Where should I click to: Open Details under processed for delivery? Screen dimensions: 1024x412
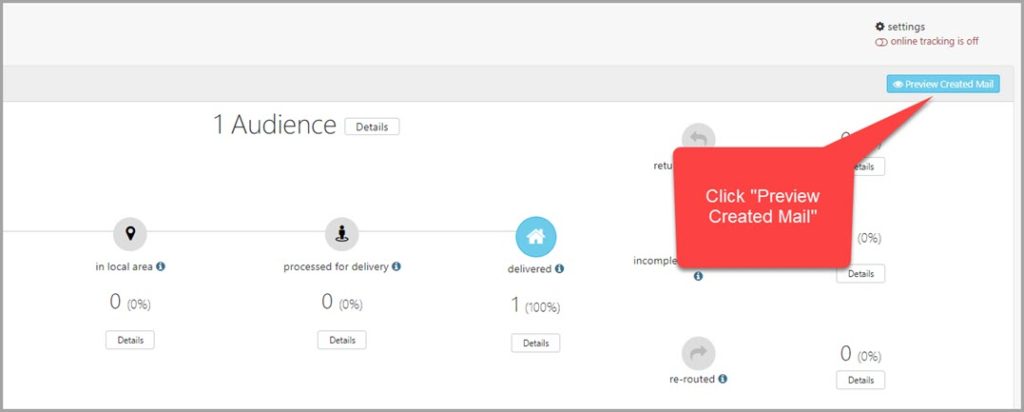click(x=342, y=340)
